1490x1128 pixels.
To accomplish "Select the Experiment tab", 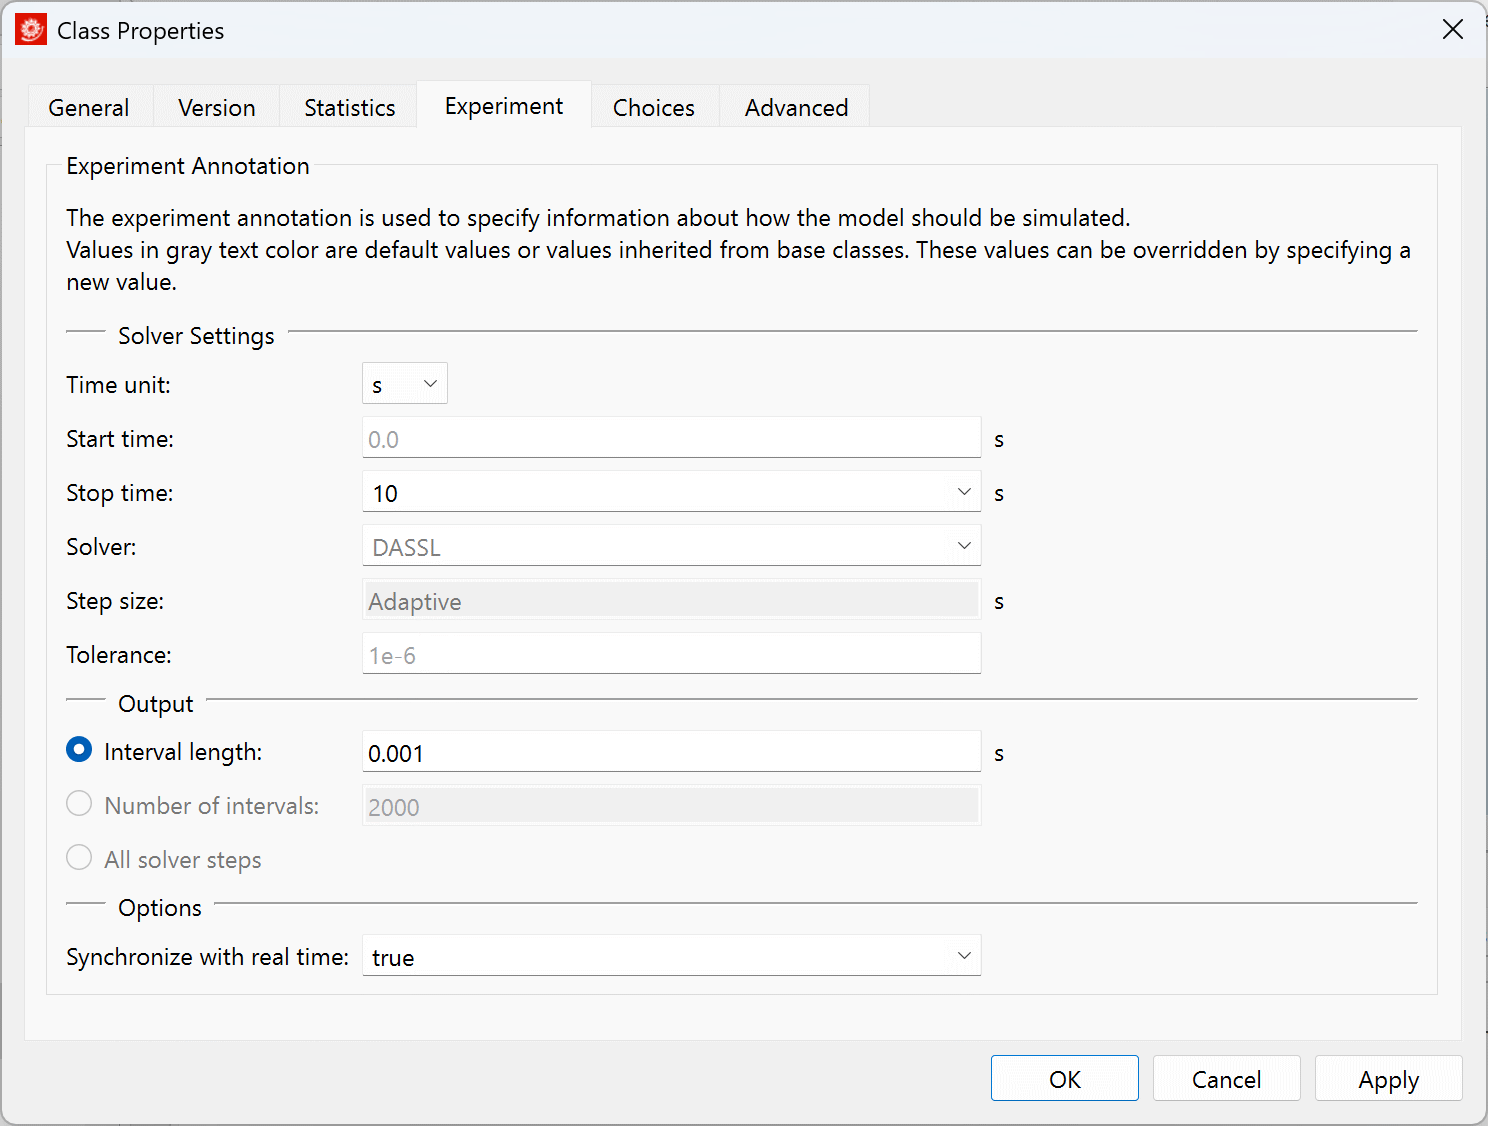I will click(504, 105).
